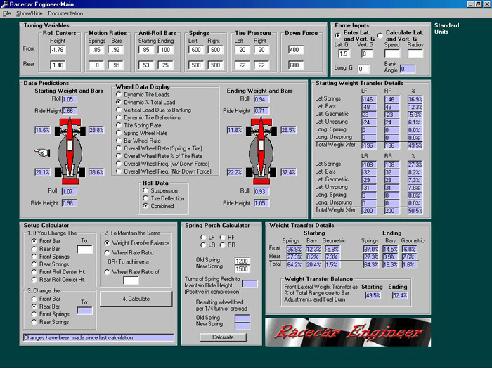Select Rear Bar under If You Change The
This screenshot has width=492, height=369.
click(34, 249)
